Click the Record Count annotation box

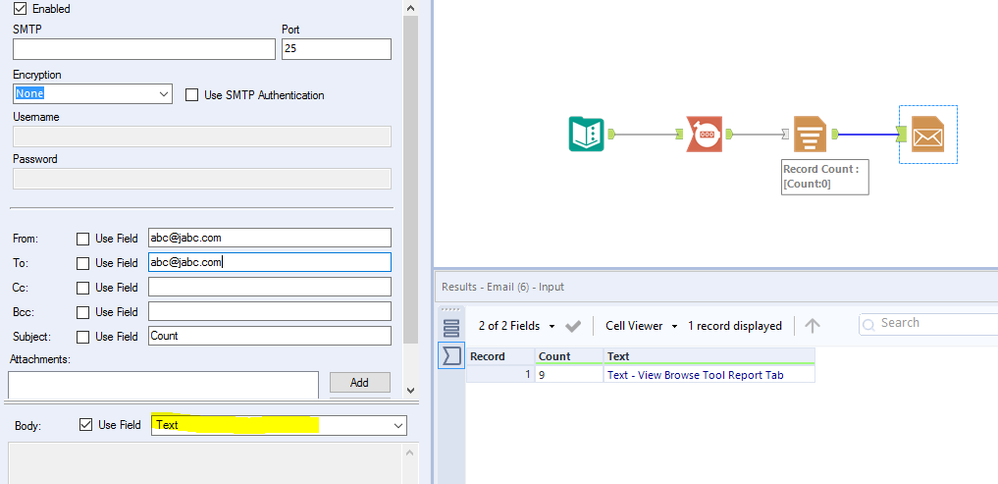(x=825, y=176)
